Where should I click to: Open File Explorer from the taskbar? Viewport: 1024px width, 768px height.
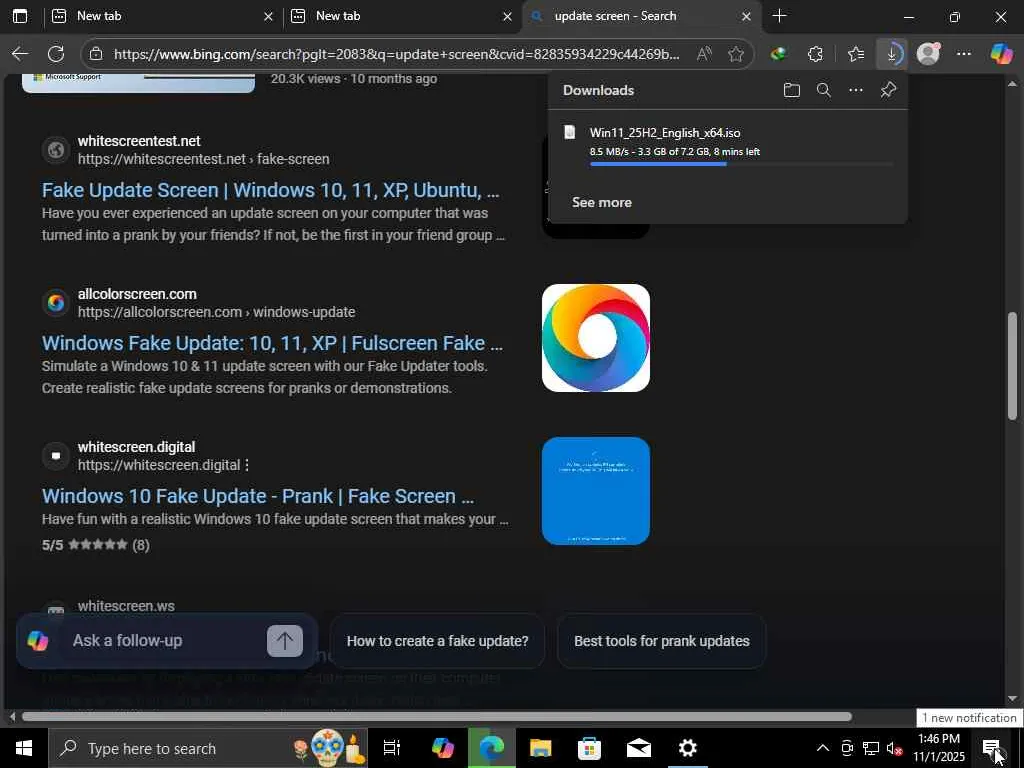[540, 748]
